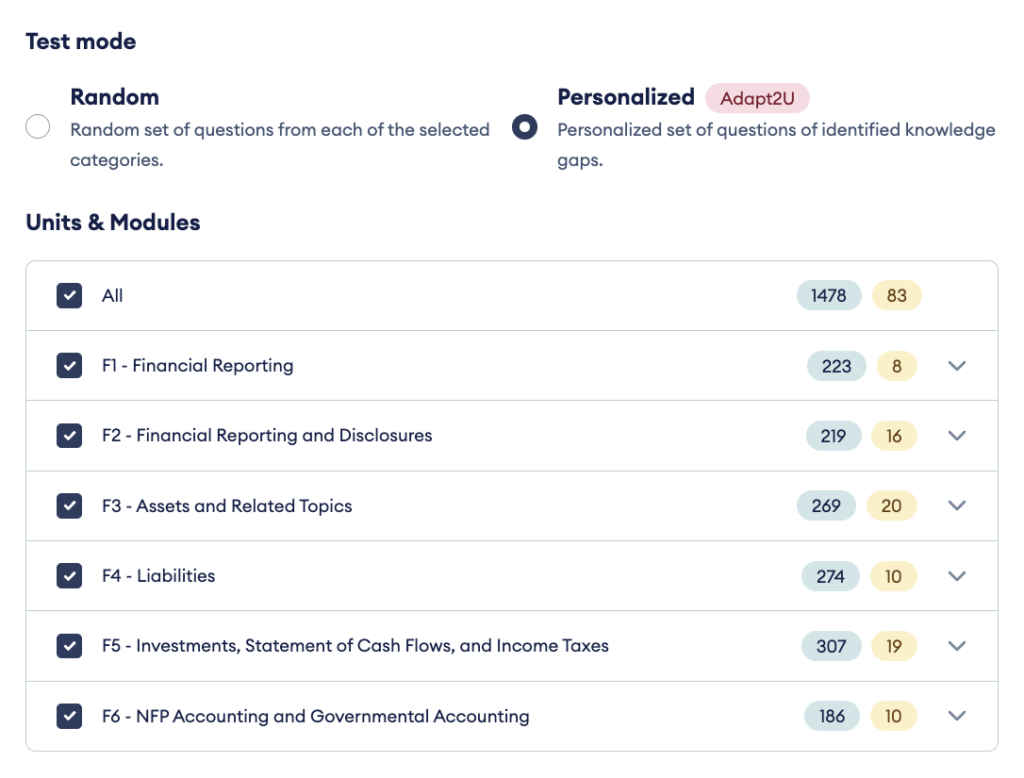Screen dimensions: 1024x778
Task: Expand F6 - NFP Accounting chevron
Action: click(957, 716)
